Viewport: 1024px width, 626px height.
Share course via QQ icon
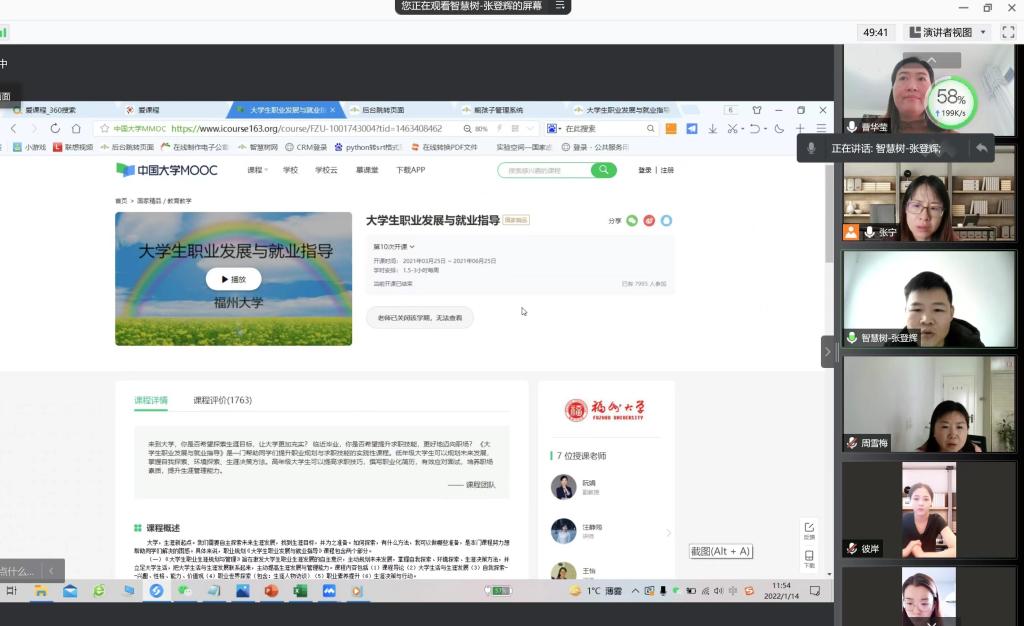pyautogui.click(x=666, y=221)
